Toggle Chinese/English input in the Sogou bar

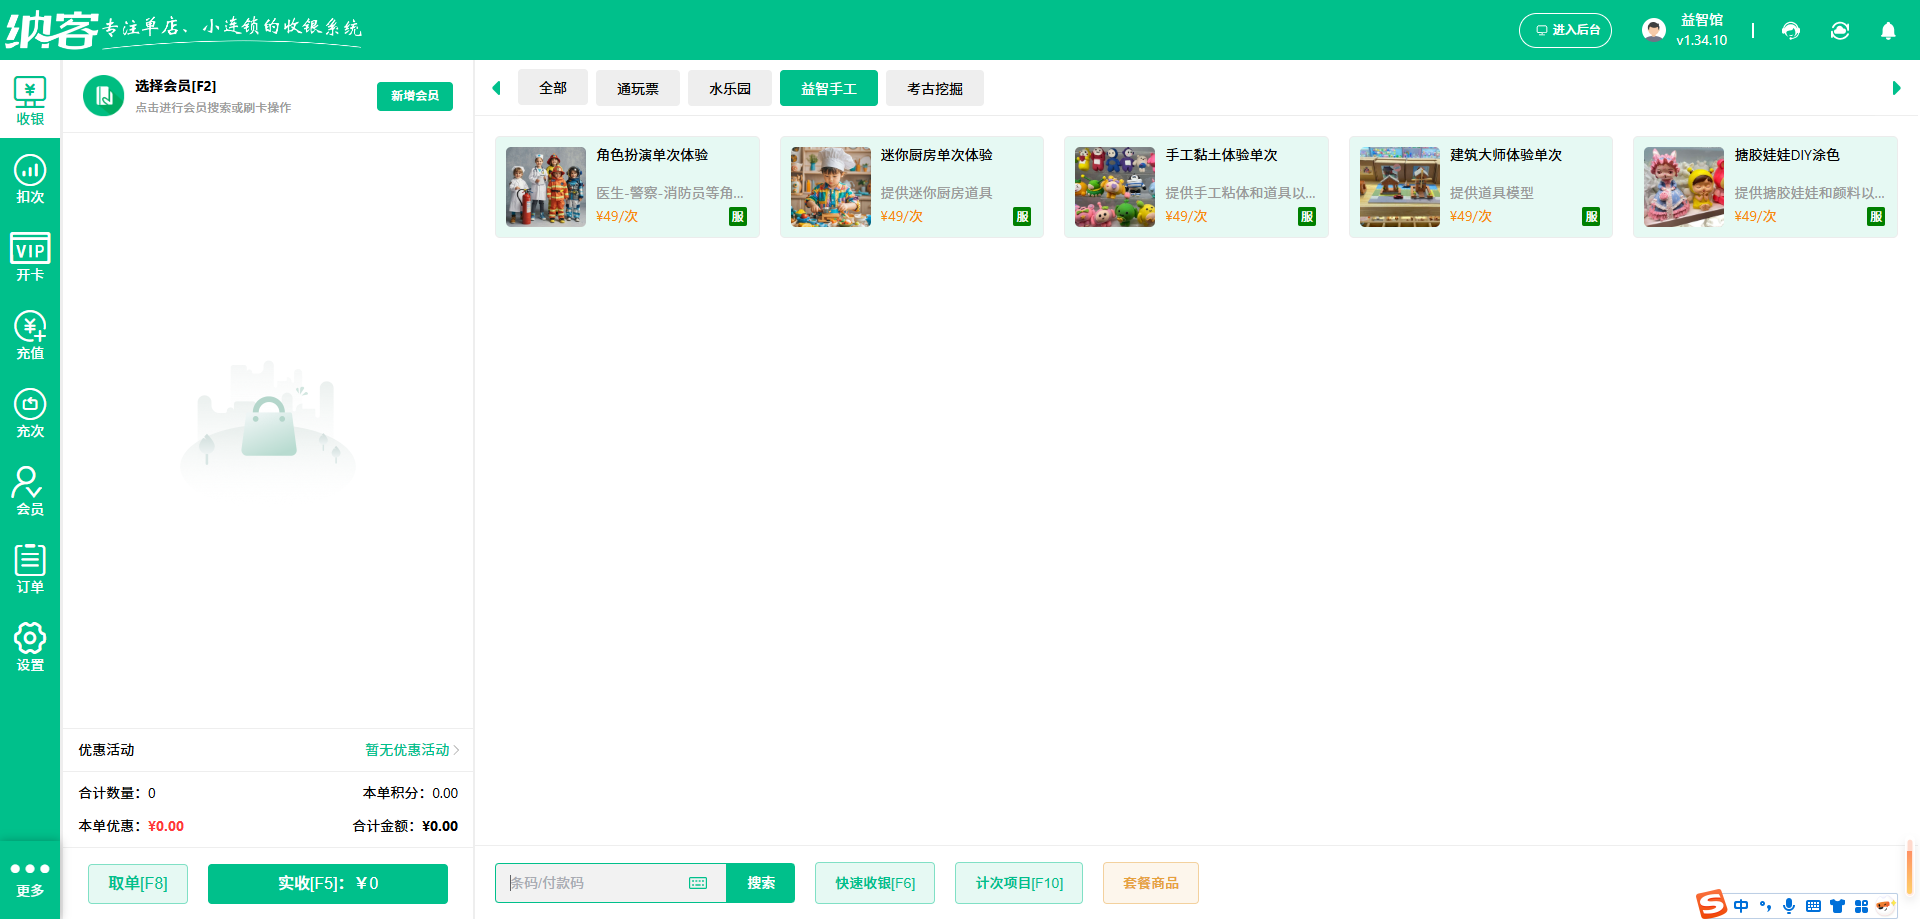(x=1741, y=905)
